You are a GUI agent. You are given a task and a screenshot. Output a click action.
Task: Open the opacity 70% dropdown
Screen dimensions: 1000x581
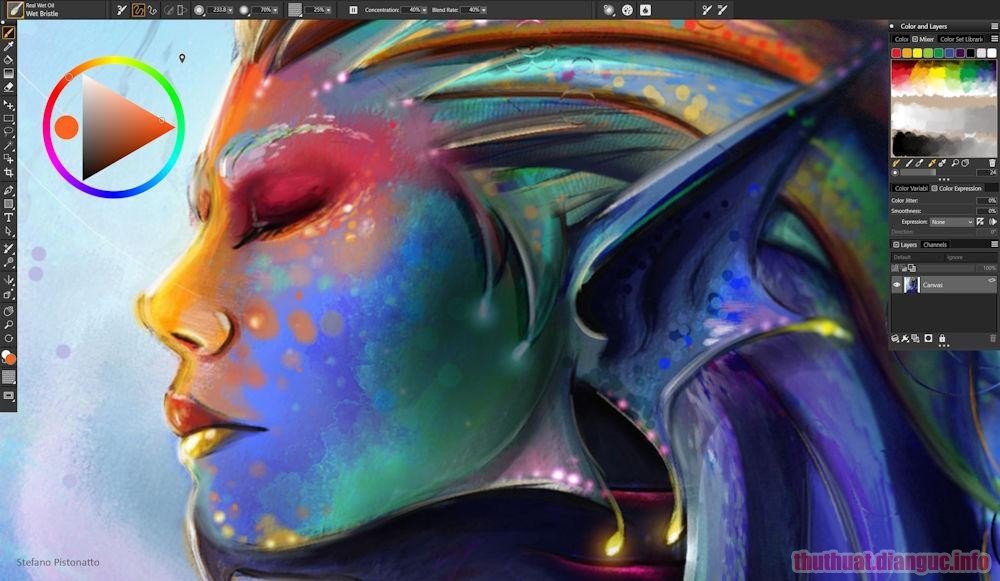tap(276, 10)
